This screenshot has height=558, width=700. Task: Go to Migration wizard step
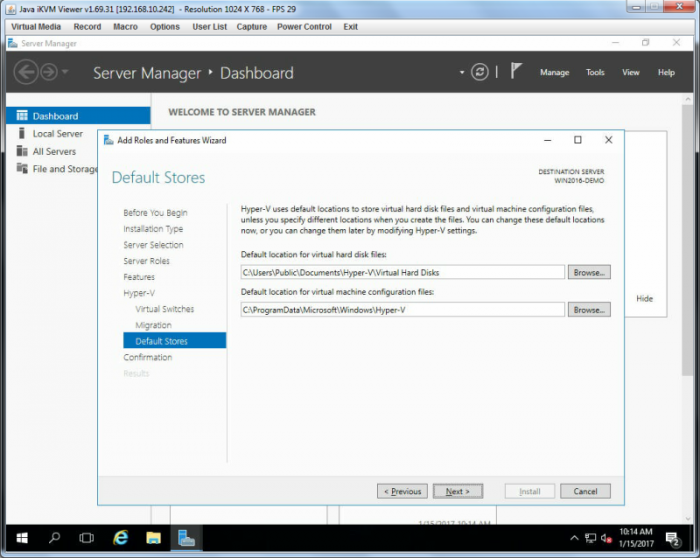click(153, 325)
